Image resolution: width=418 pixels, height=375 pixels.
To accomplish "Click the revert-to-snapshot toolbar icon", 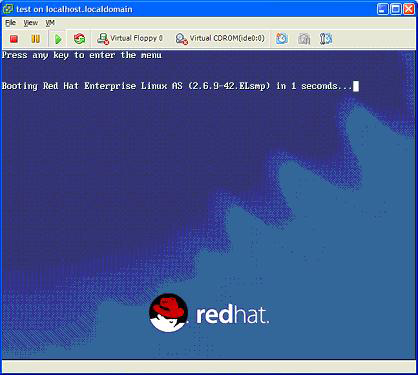I will [304, 39].
